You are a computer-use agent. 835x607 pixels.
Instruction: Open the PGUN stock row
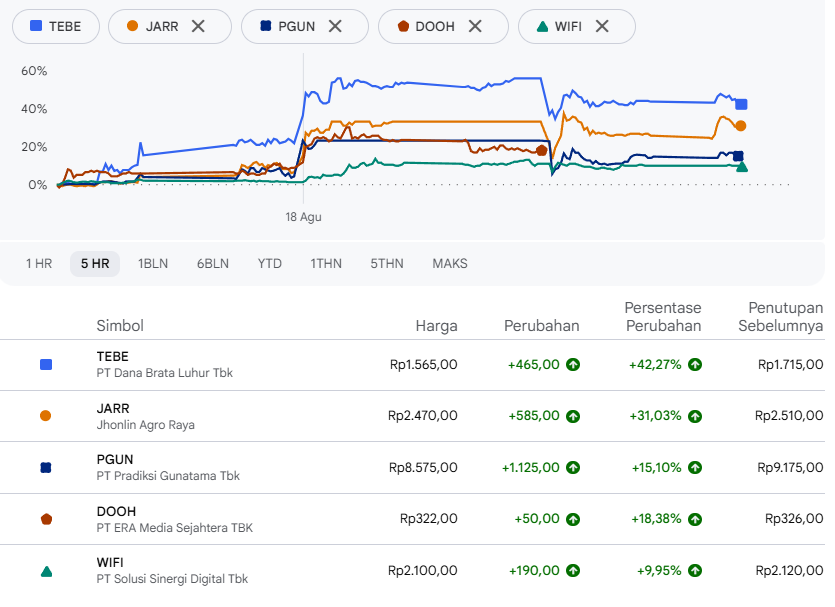pyautogui.click(x=412, y=467)
